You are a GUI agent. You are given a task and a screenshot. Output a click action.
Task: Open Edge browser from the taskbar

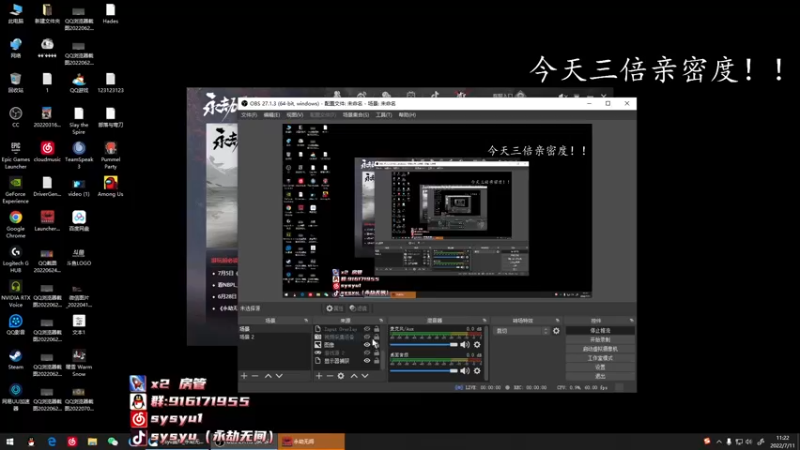(52, 442)
